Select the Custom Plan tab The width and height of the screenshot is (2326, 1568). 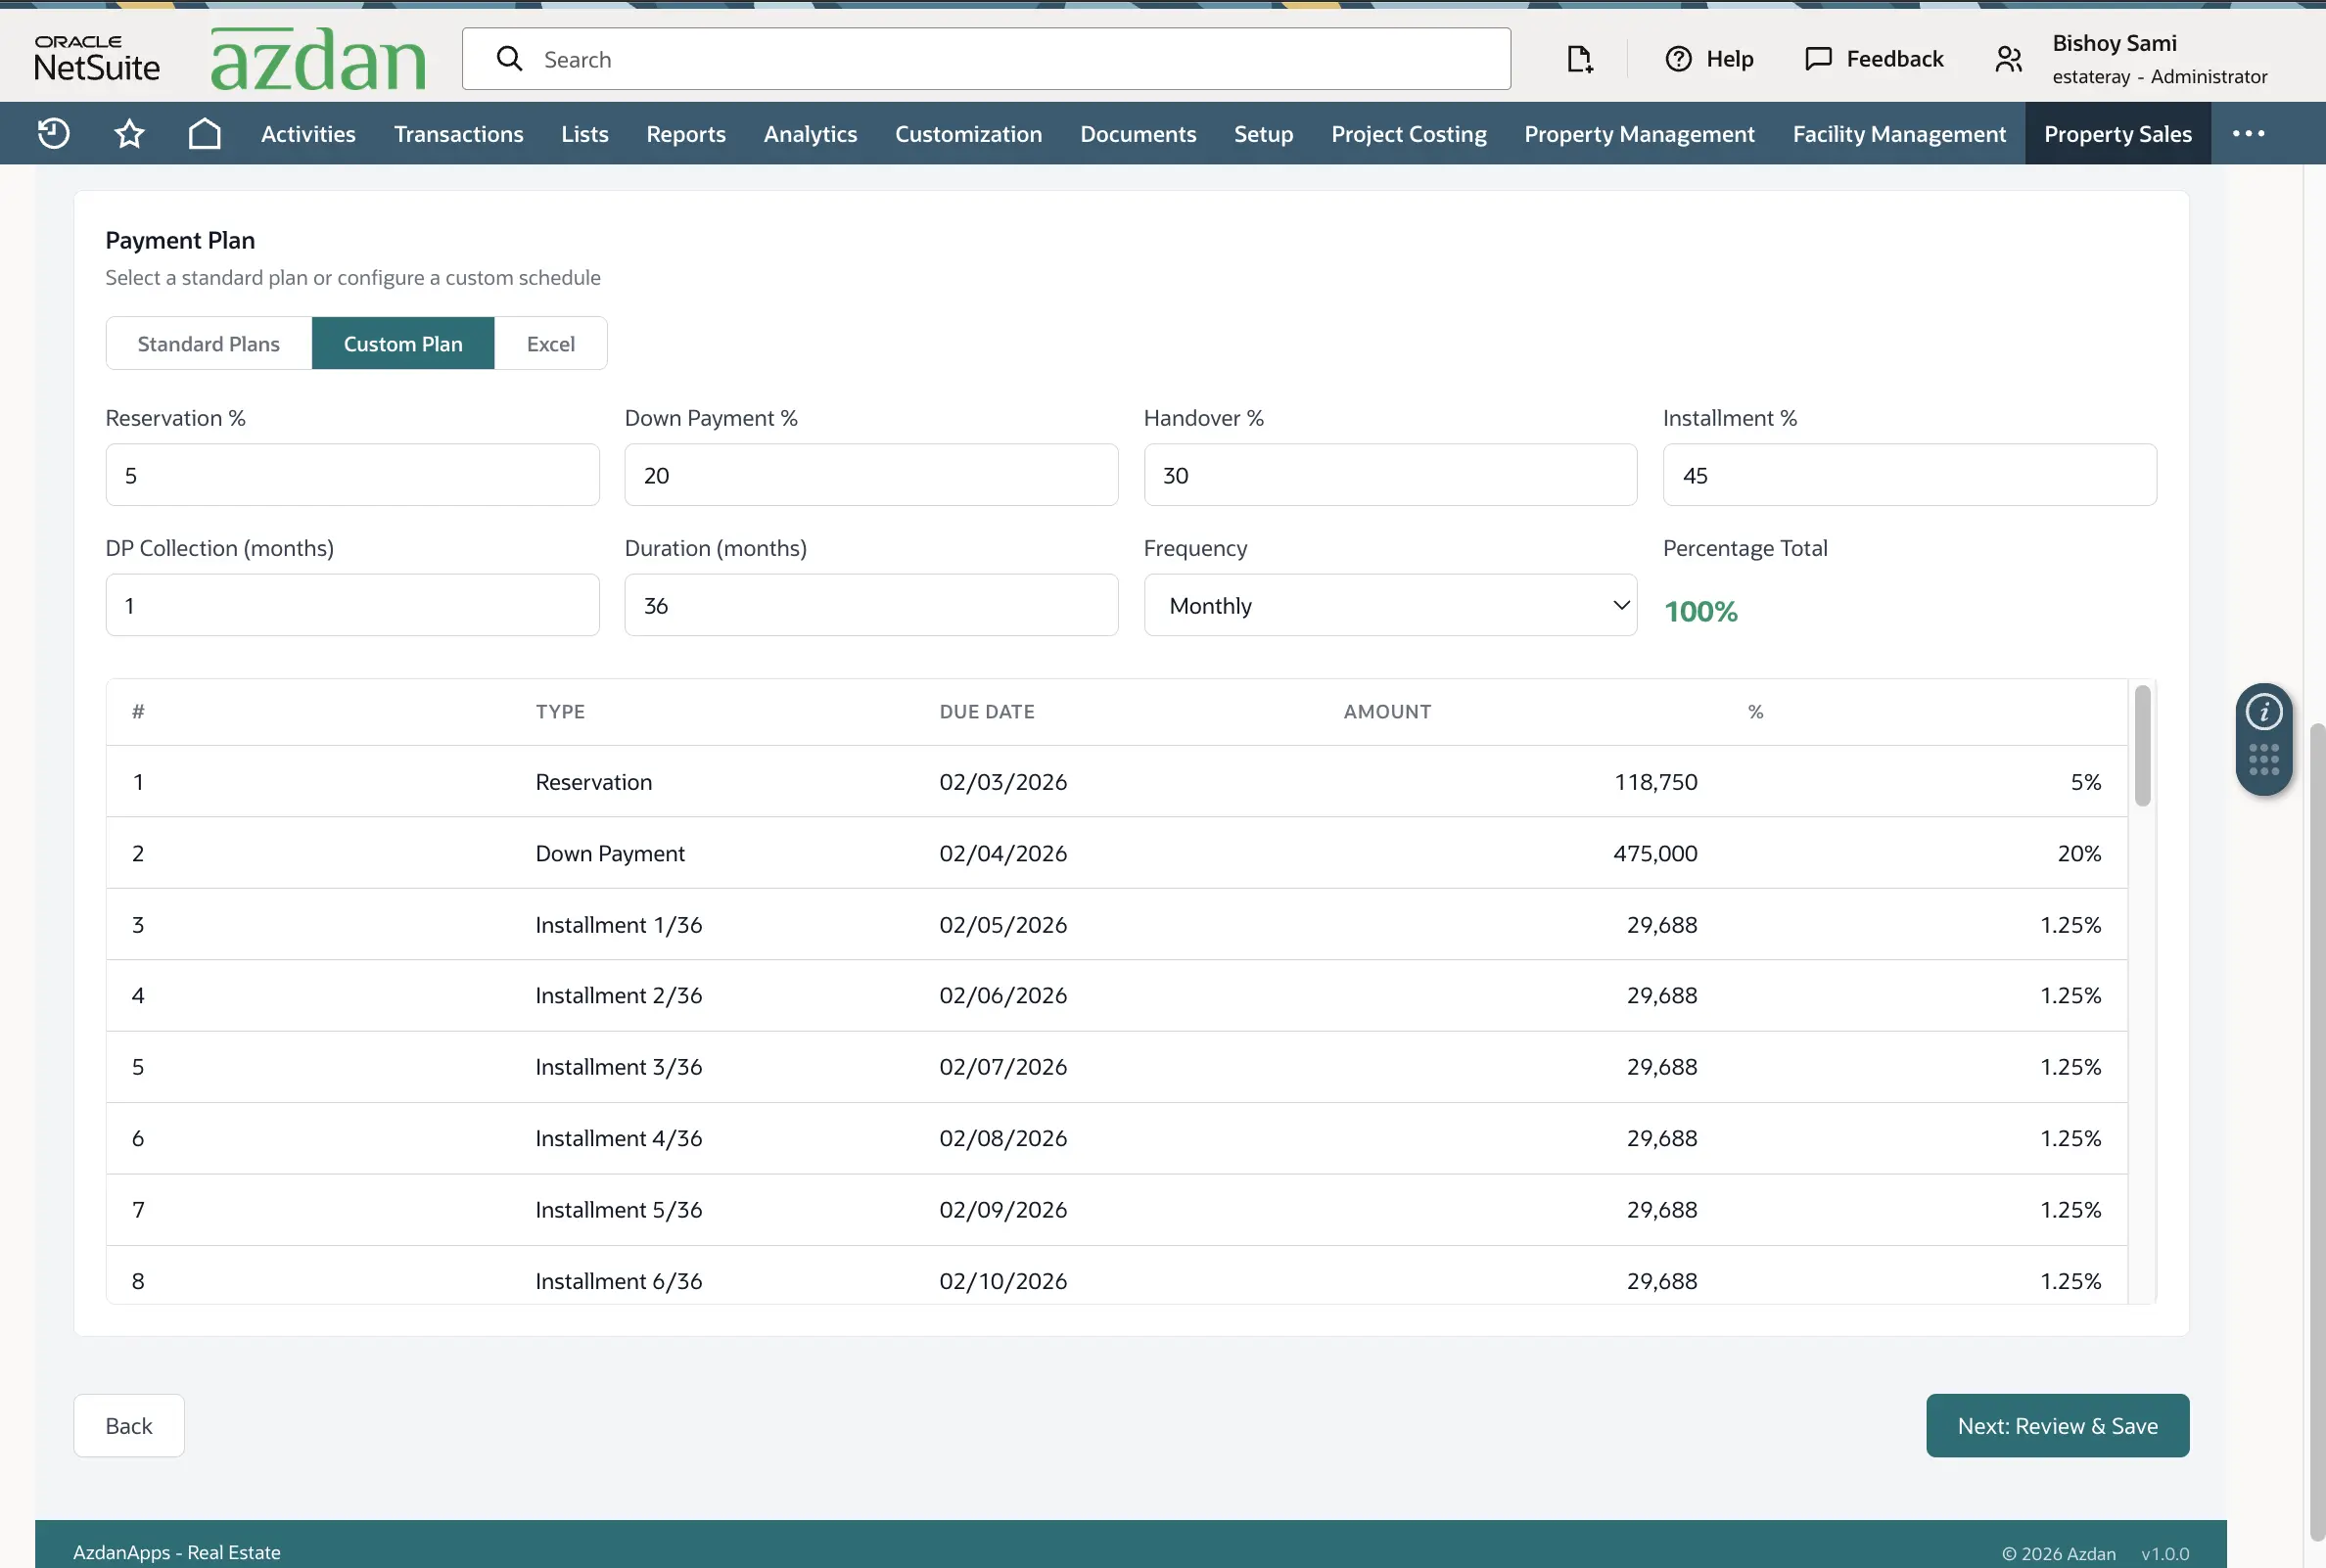coord(403,343)
